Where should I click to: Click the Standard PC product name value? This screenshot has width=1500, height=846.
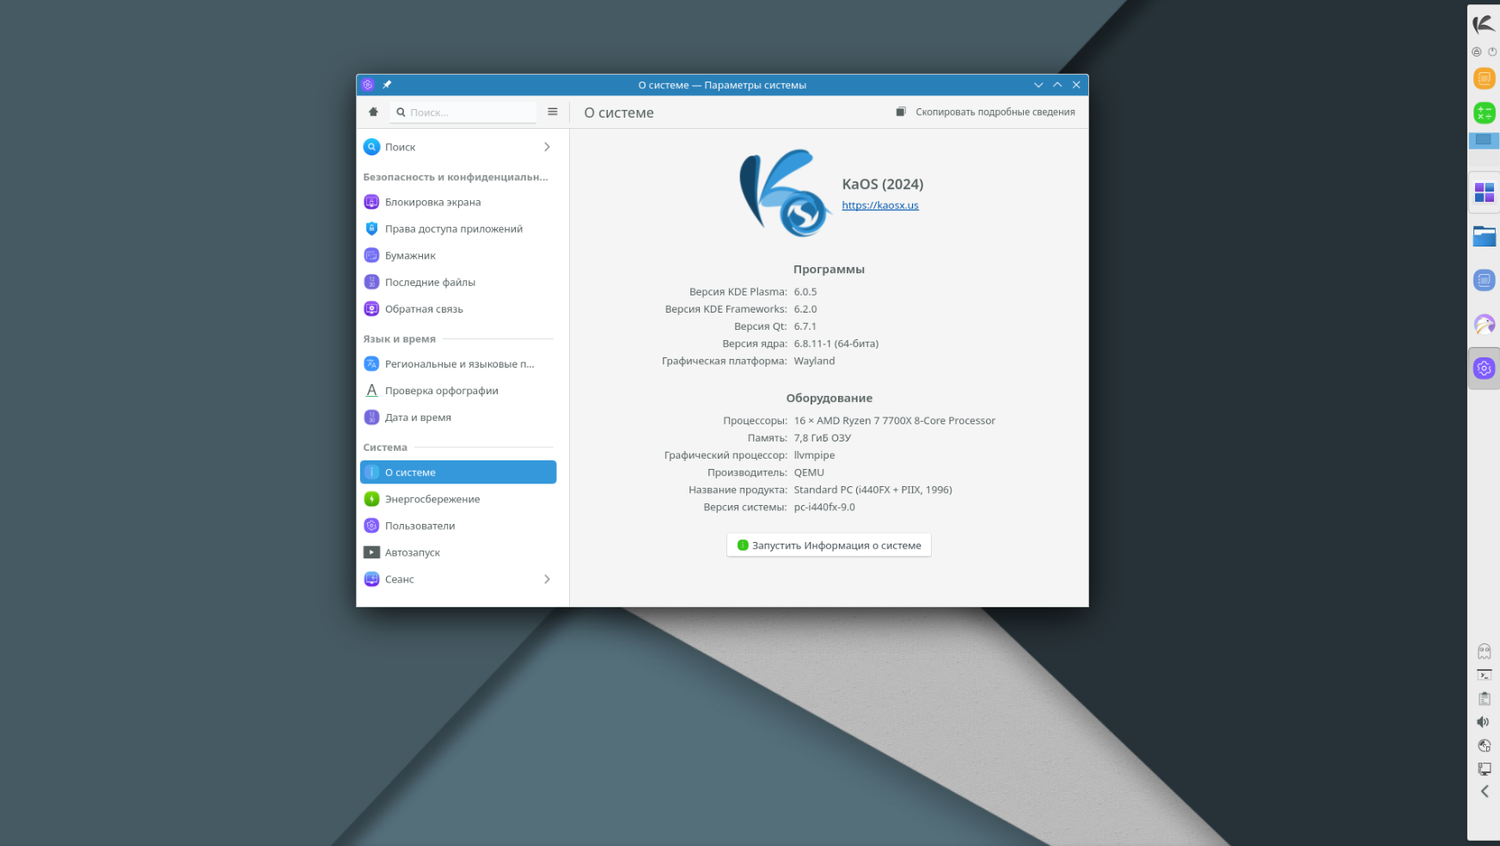[873, 490]
